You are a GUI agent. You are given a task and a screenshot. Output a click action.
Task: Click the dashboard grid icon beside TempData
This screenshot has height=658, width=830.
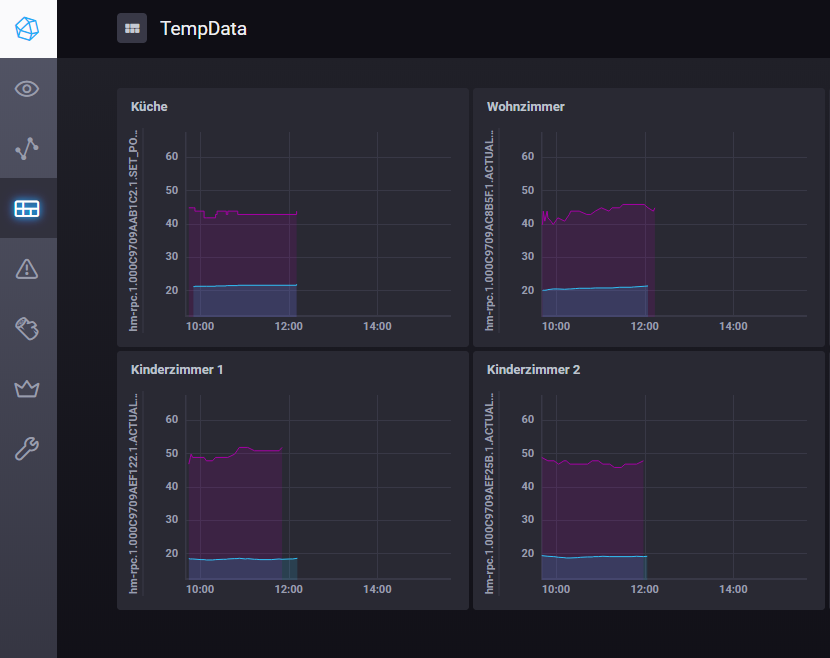(x=132, y=29)
